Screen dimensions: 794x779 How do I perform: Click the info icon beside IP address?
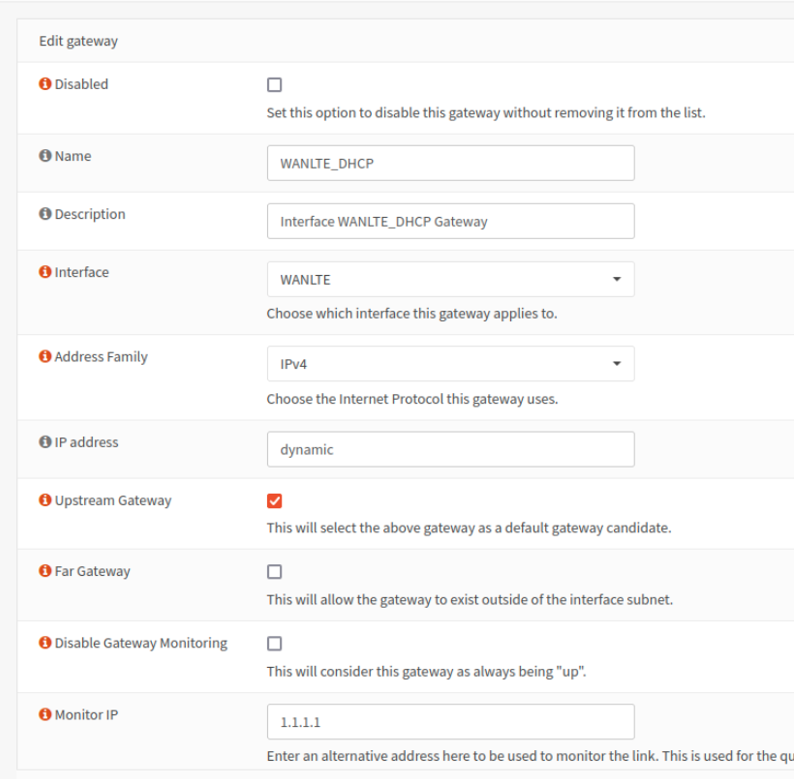pos(45,442)
